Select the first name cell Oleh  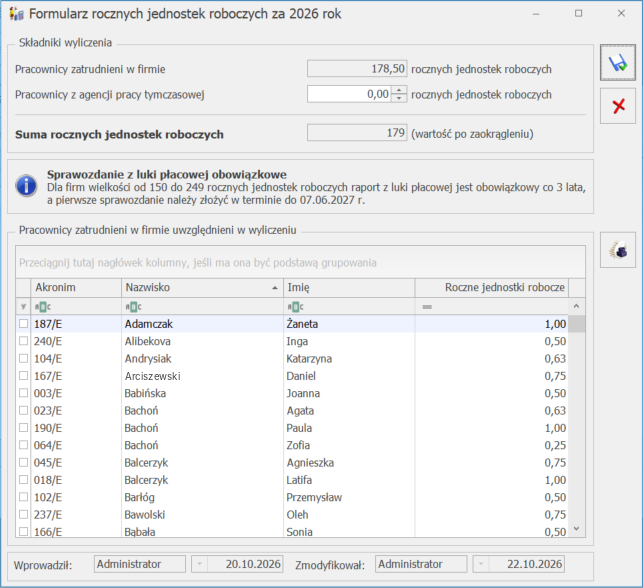[x=349, y=514]
